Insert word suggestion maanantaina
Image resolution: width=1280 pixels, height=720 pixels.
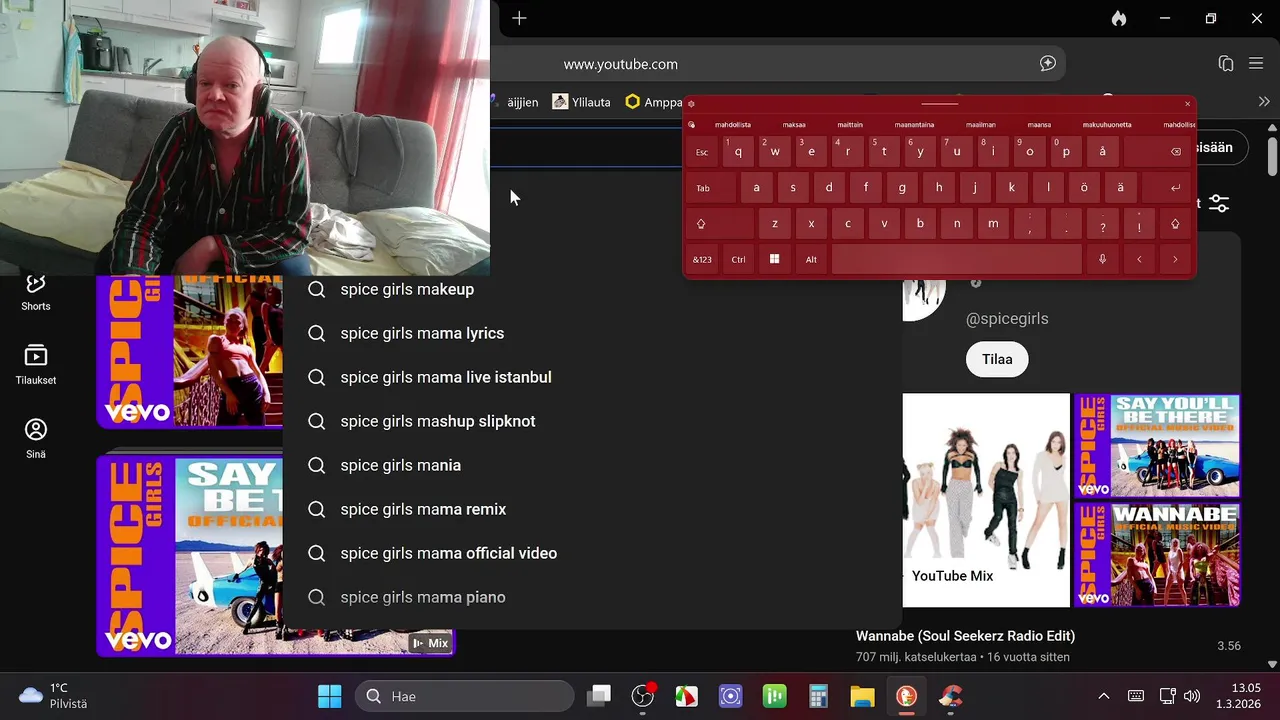point(914,125)
